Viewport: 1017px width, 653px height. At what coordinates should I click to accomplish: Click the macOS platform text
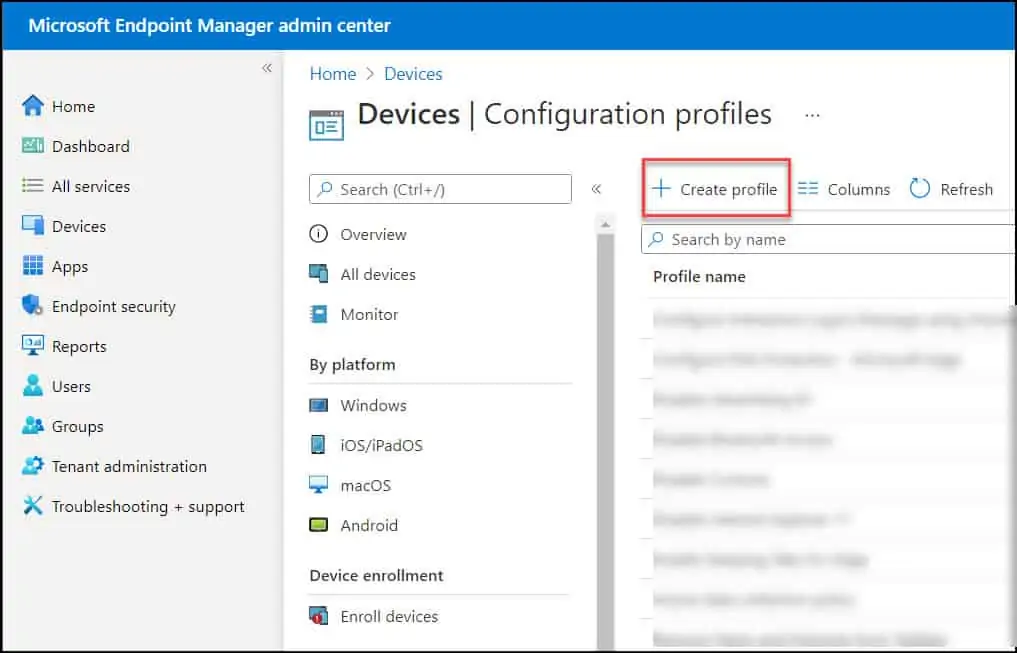point(366,486)
